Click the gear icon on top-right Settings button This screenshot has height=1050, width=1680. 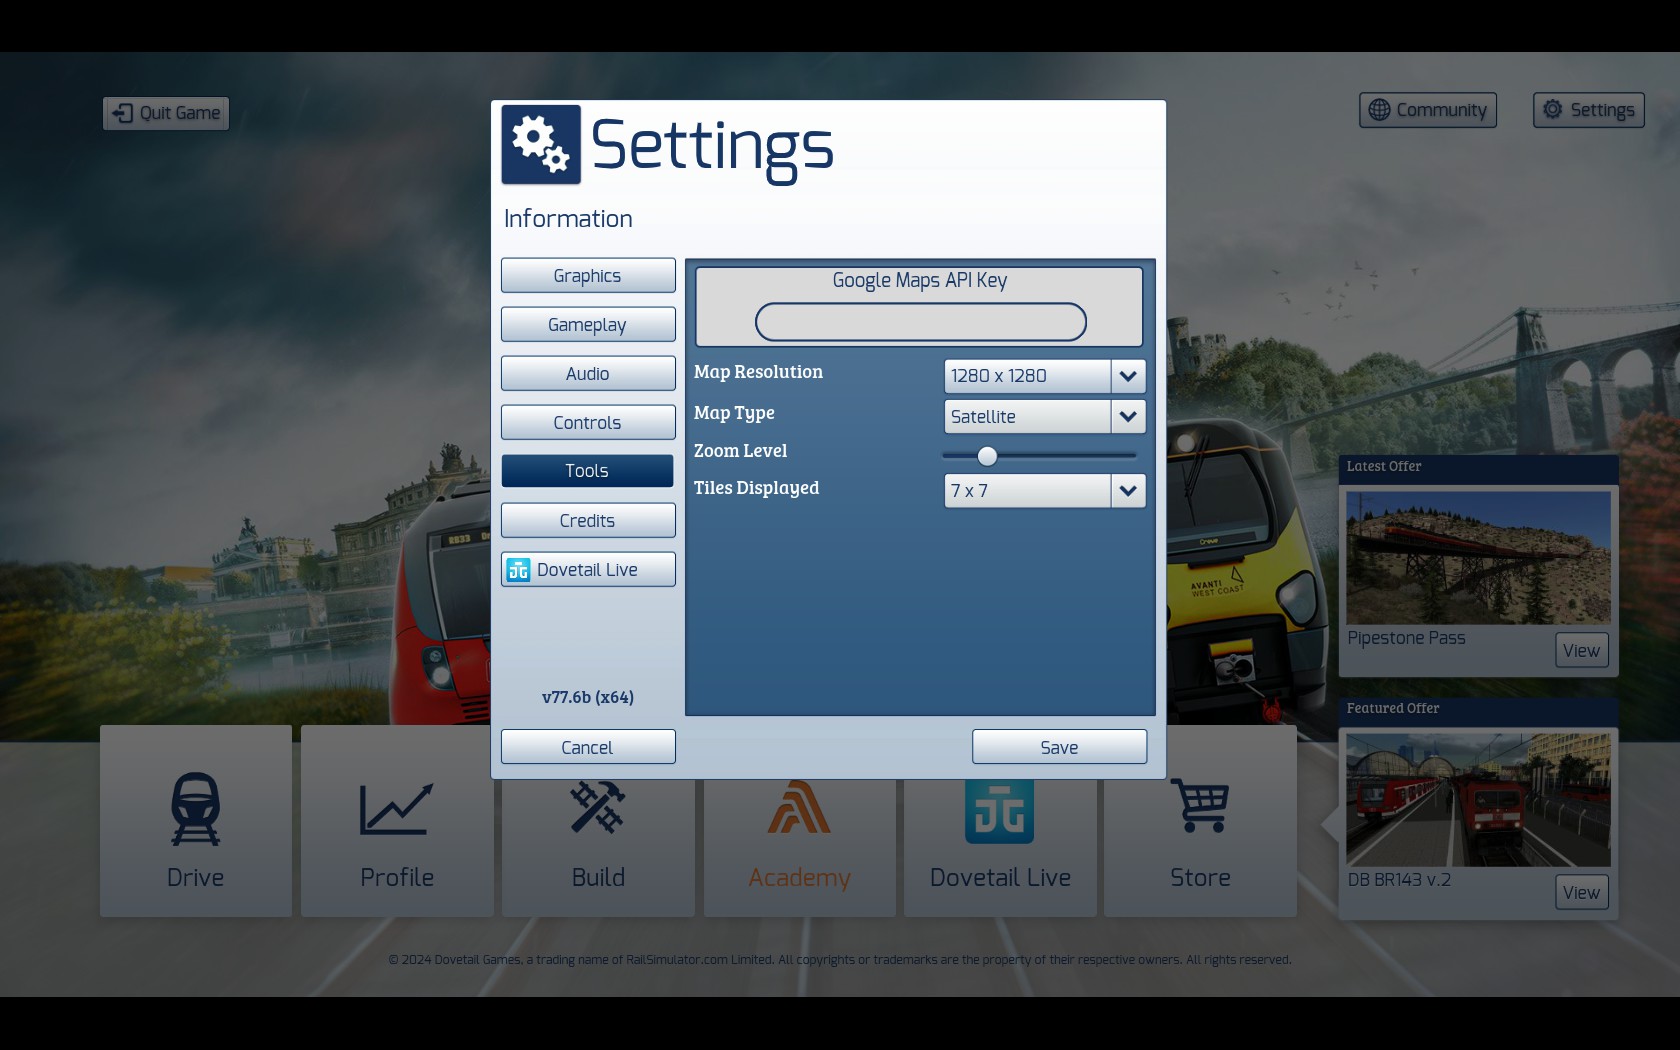[x=1552, y=109]
